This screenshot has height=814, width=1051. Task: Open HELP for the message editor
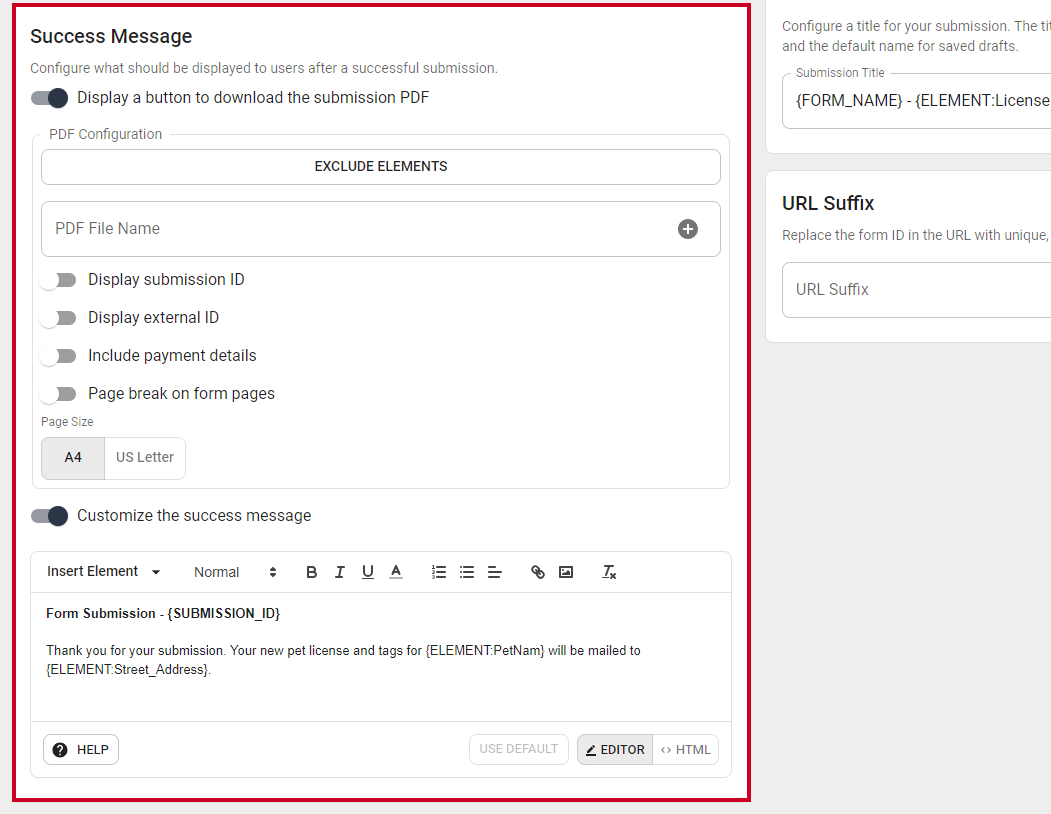[81, 750]
